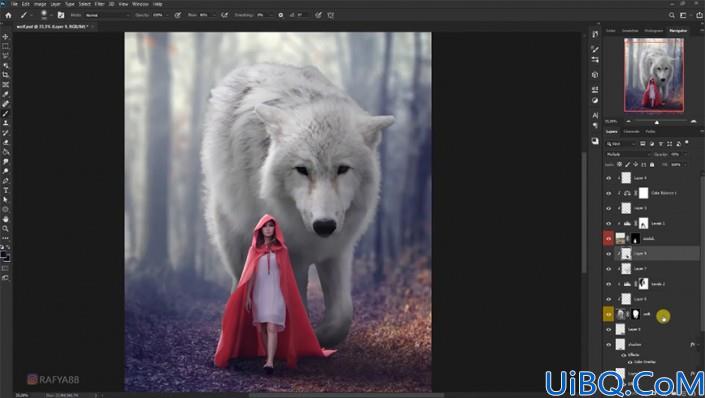Click the lock all layers padlock icon
The image size is (705, 398).
[652, 165]
